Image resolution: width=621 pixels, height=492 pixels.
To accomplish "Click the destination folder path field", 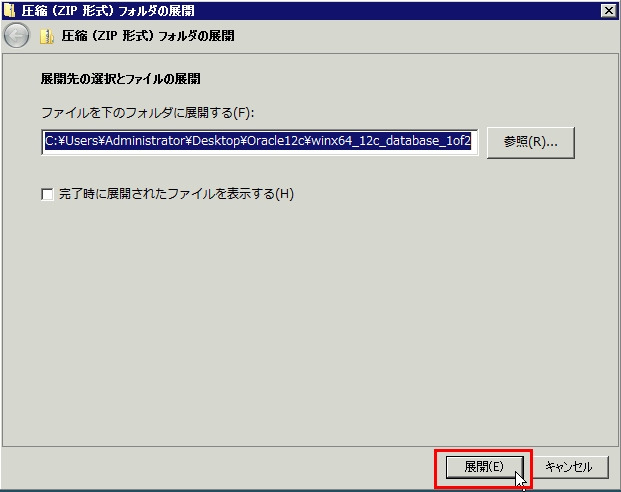I will (259, 142).
